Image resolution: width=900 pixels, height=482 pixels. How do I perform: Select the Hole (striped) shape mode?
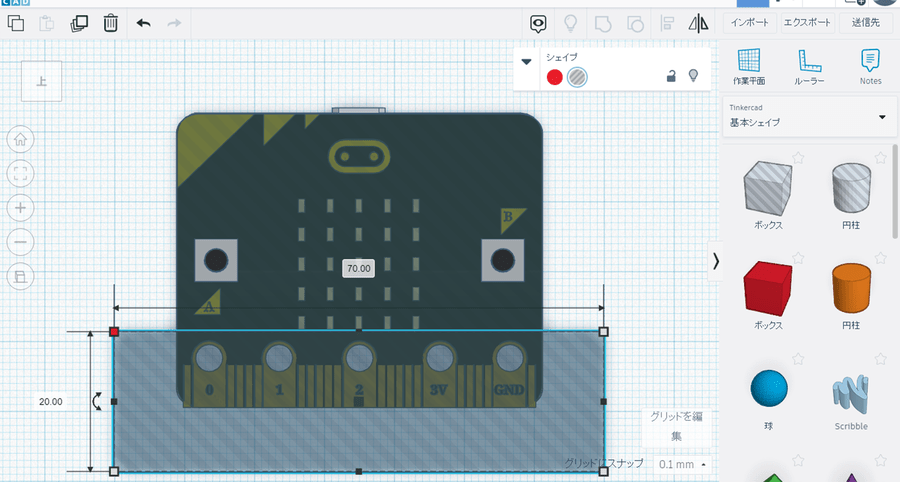coord(577,77)
